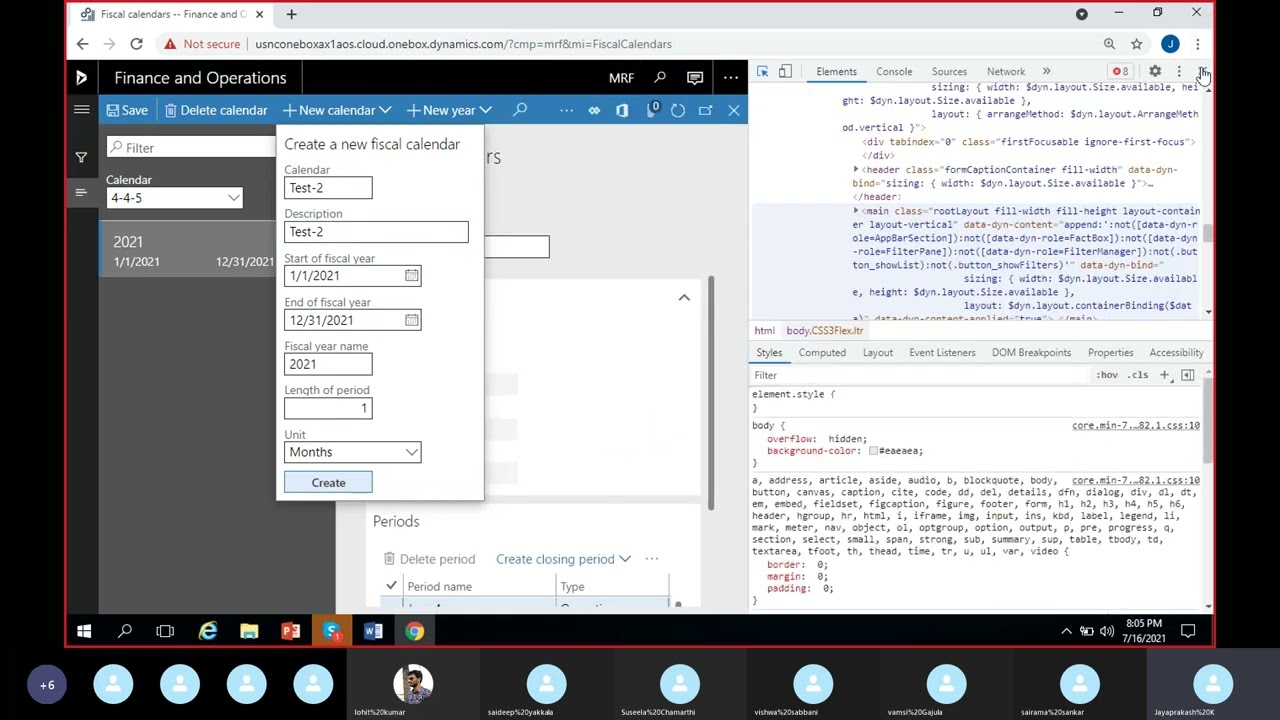Select the DevTools inspect element tool
The width and height of the screenshot is (1280, 720).
click(763, 72)
